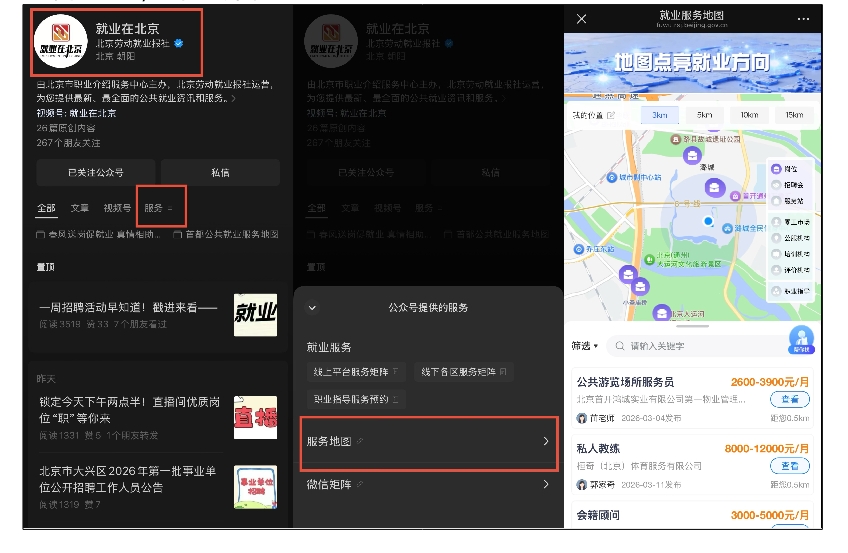Click the 城市副中心站 subway marker on map
The height and width of the screenshot is (553, 848).
[x=612, y=177]
